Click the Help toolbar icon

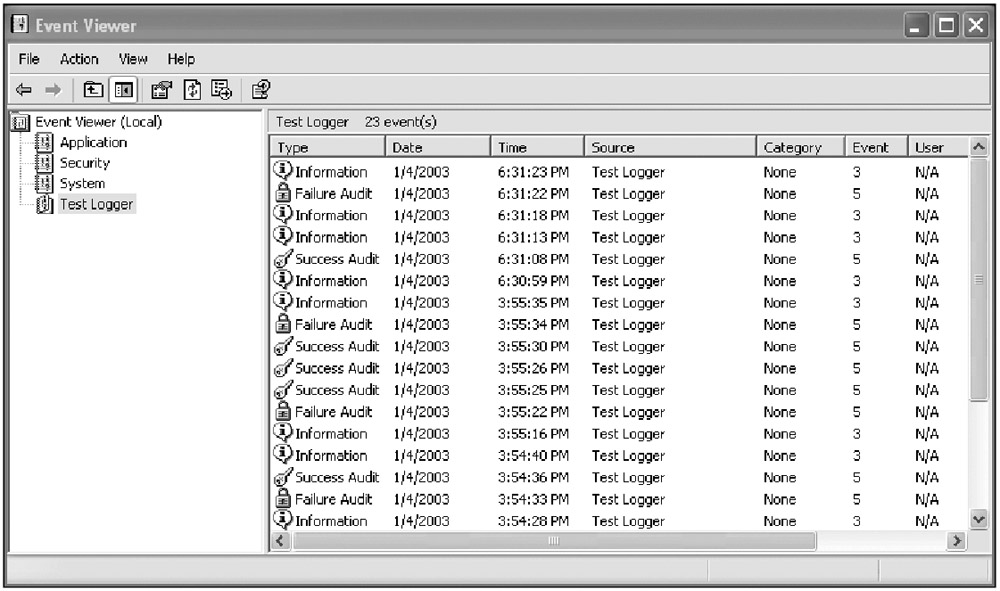260,90
